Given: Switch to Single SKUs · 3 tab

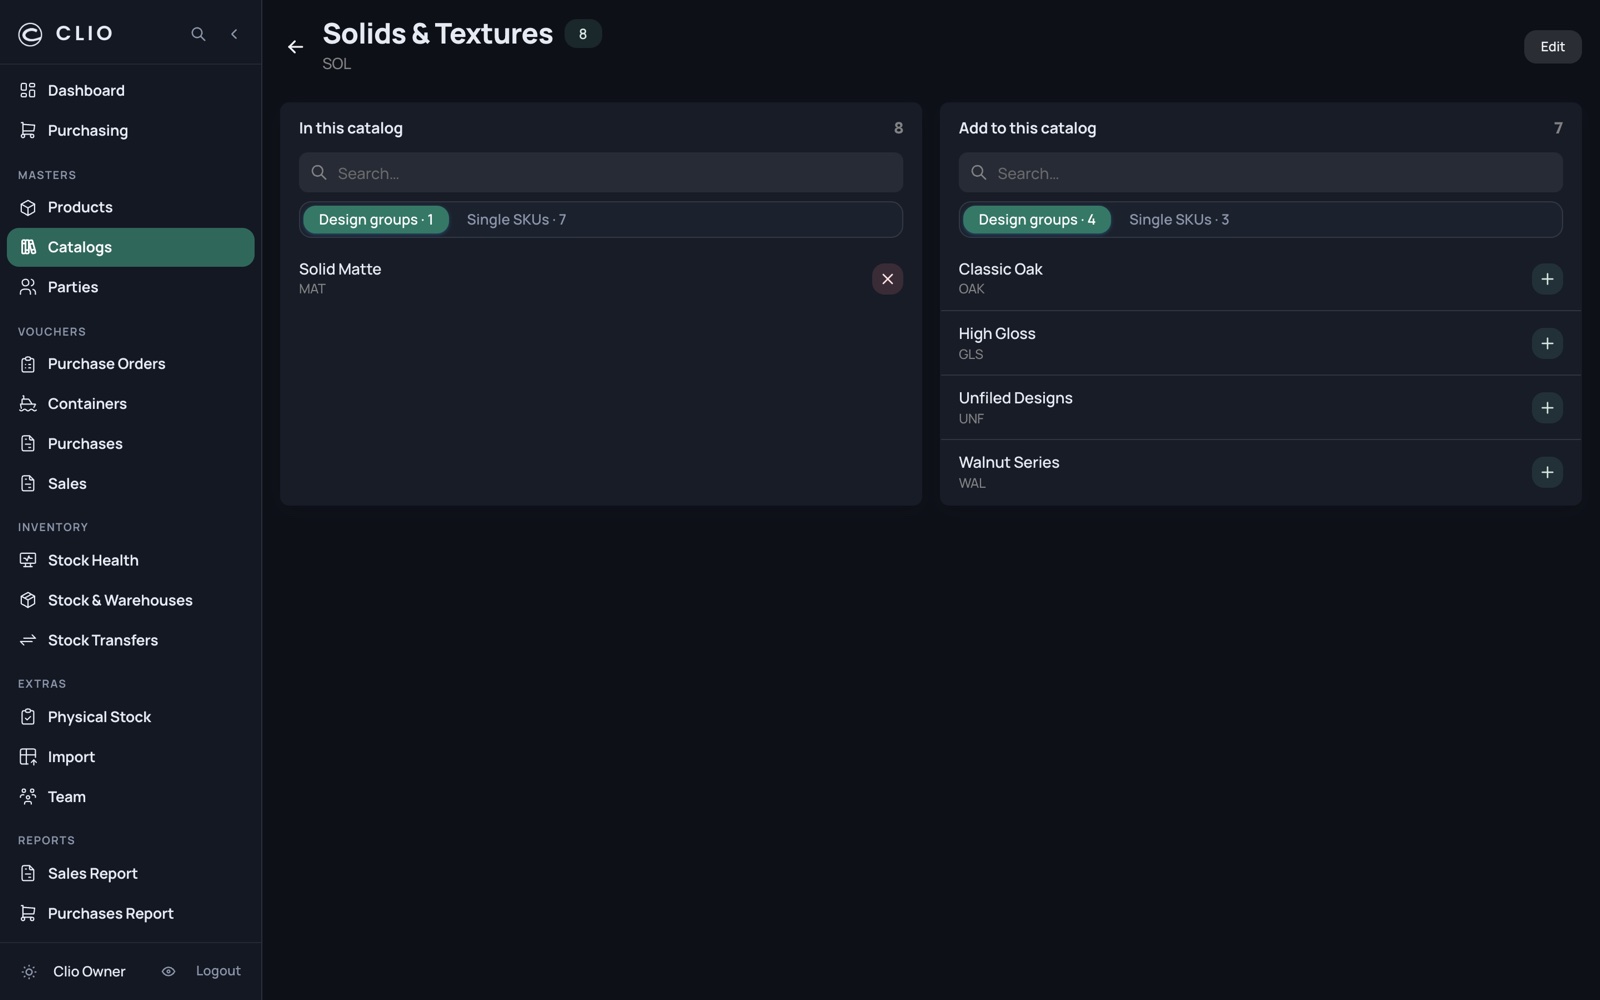Looking at the screenshot, I should pyautogui.click(x=1179, y=220).
